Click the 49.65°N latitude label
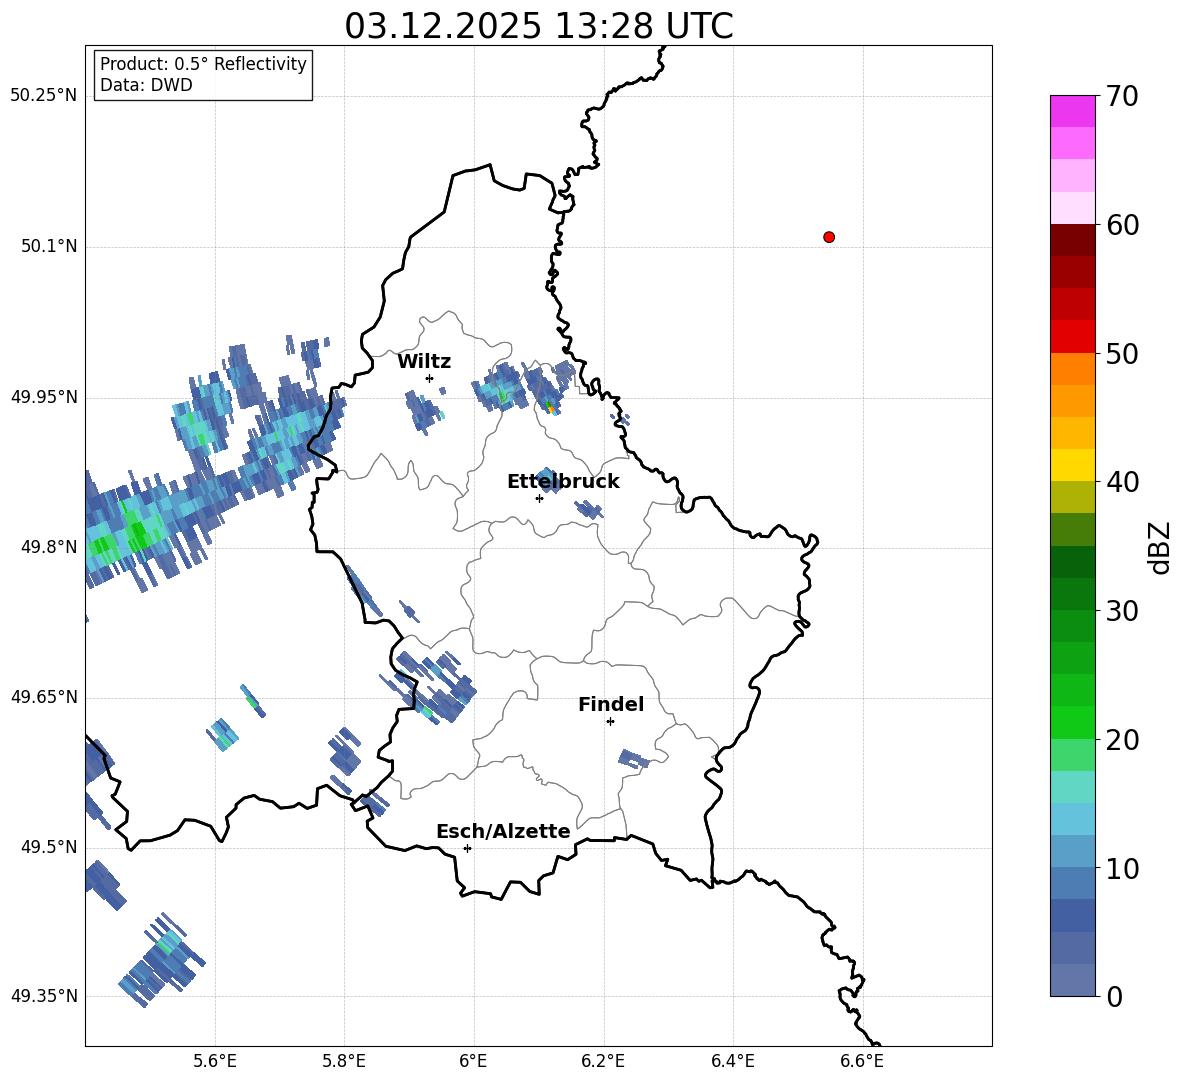The height and width of the screenshot is (1081, 1184). point(44,698)
